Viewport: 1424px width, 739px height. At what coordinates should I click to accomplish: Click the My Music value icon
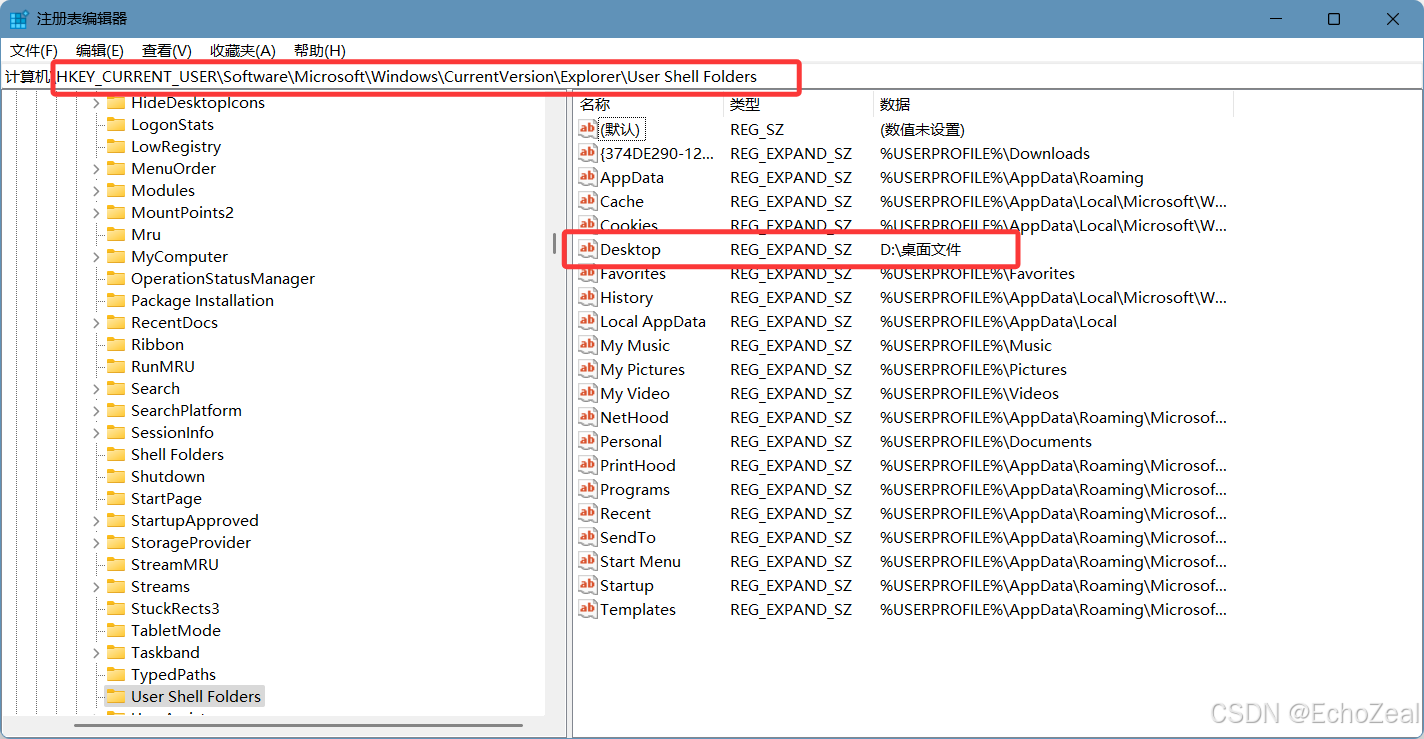pos(588,345)
